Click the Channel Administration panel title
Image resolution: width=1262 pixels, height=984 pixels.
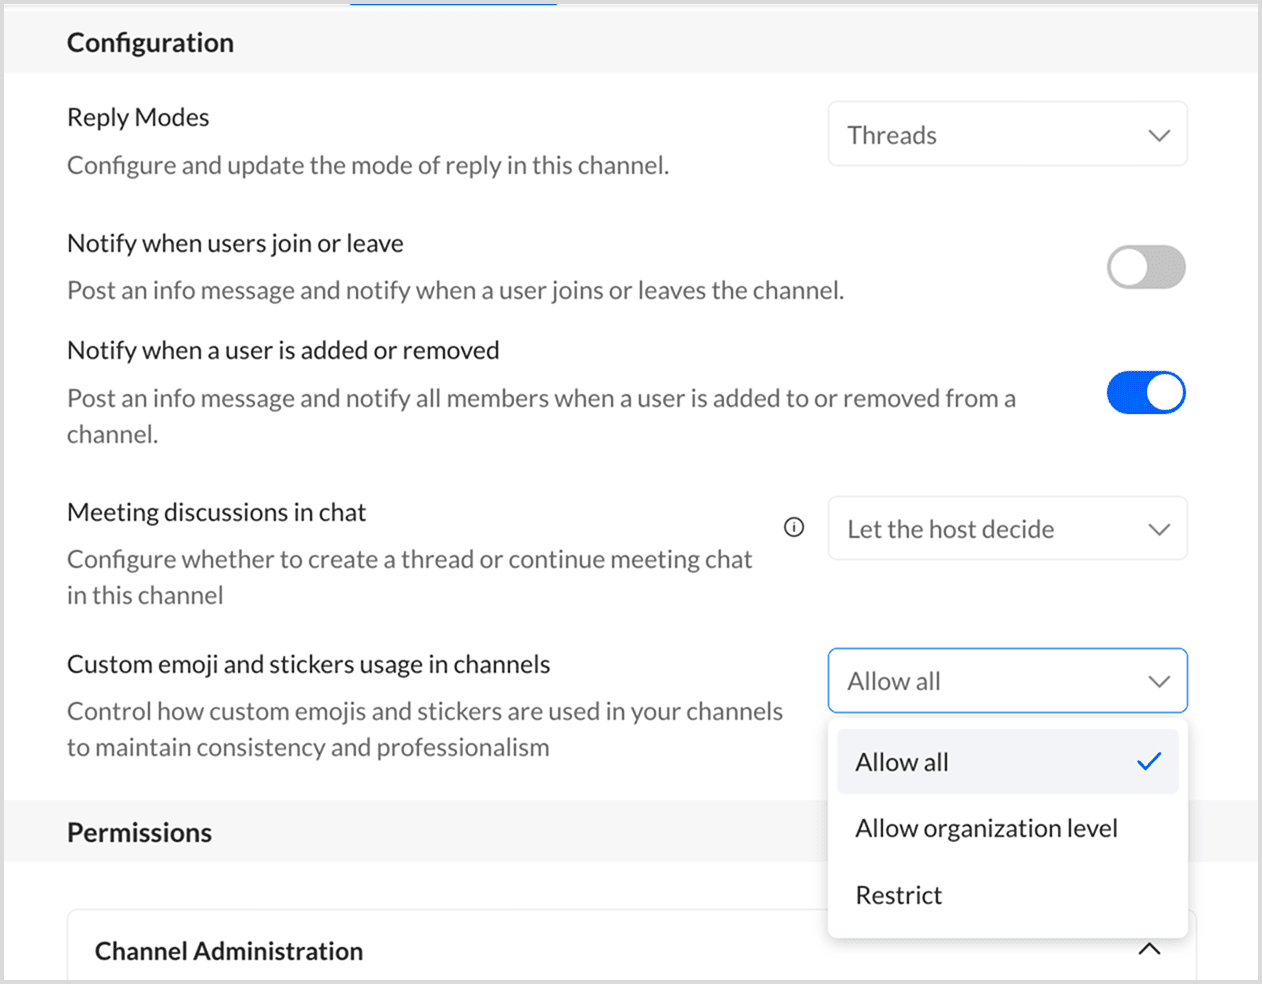pyautogui.click(x=229, y=951)
